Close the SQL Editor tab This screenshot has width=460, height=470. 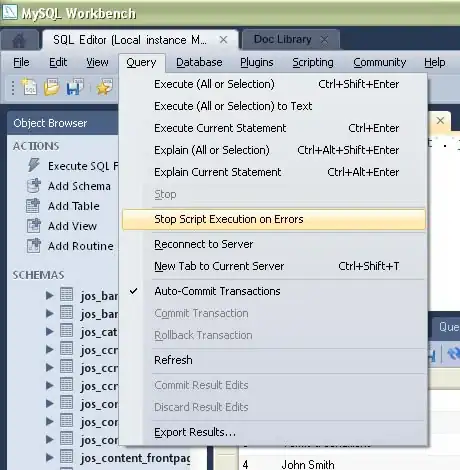click(x=223, y=40)
